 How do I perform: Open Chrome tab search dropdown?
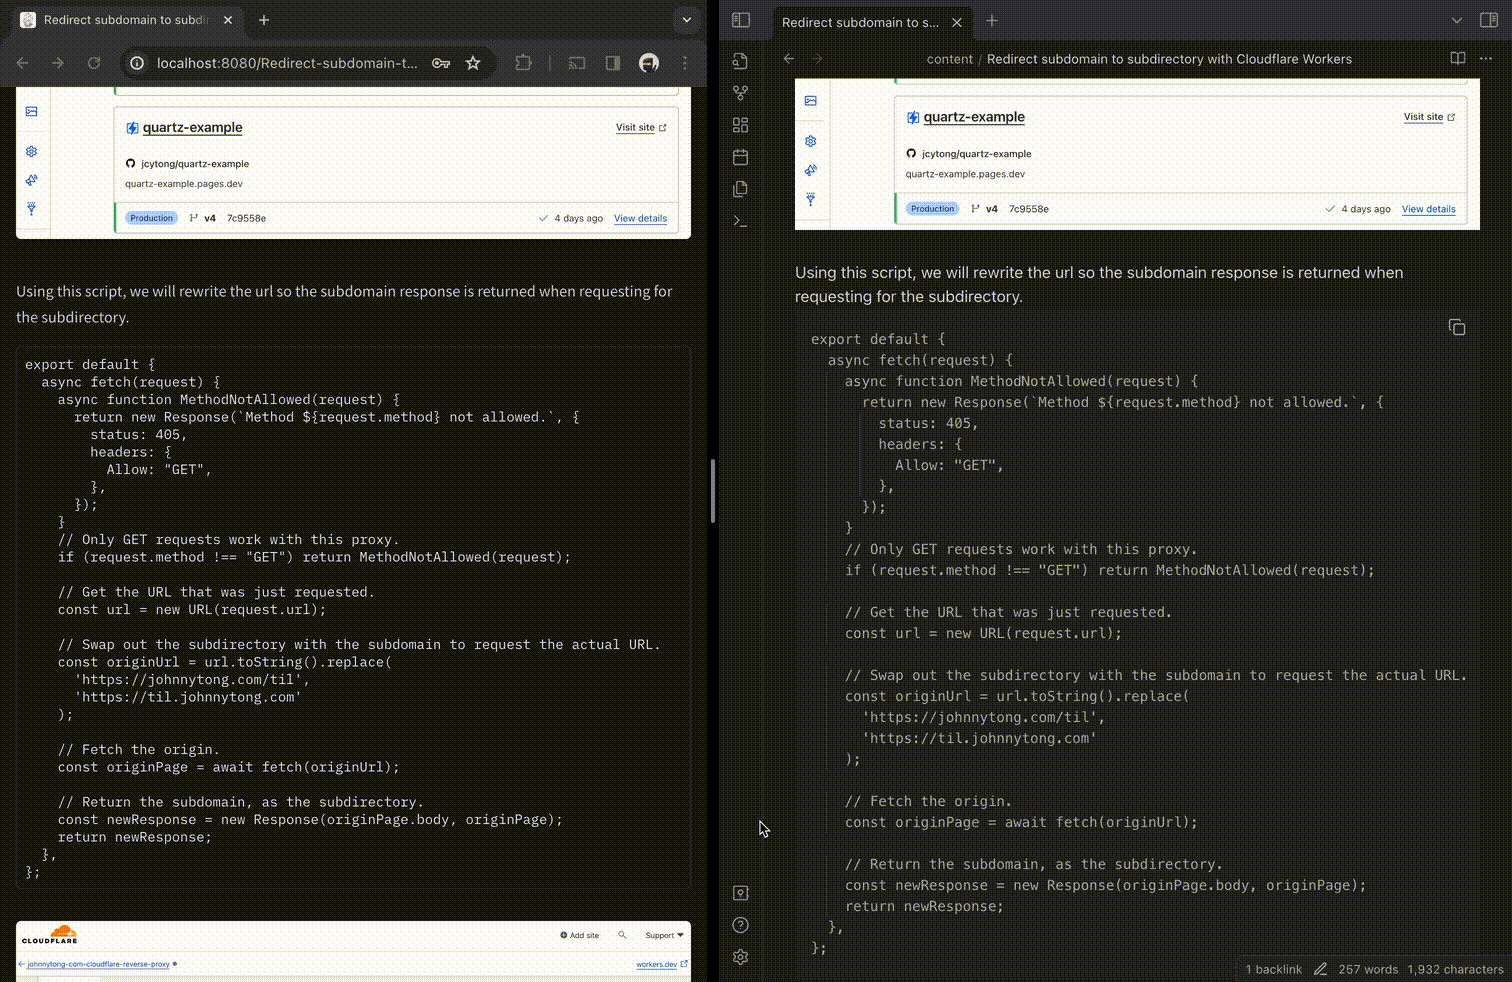point(686,20)
